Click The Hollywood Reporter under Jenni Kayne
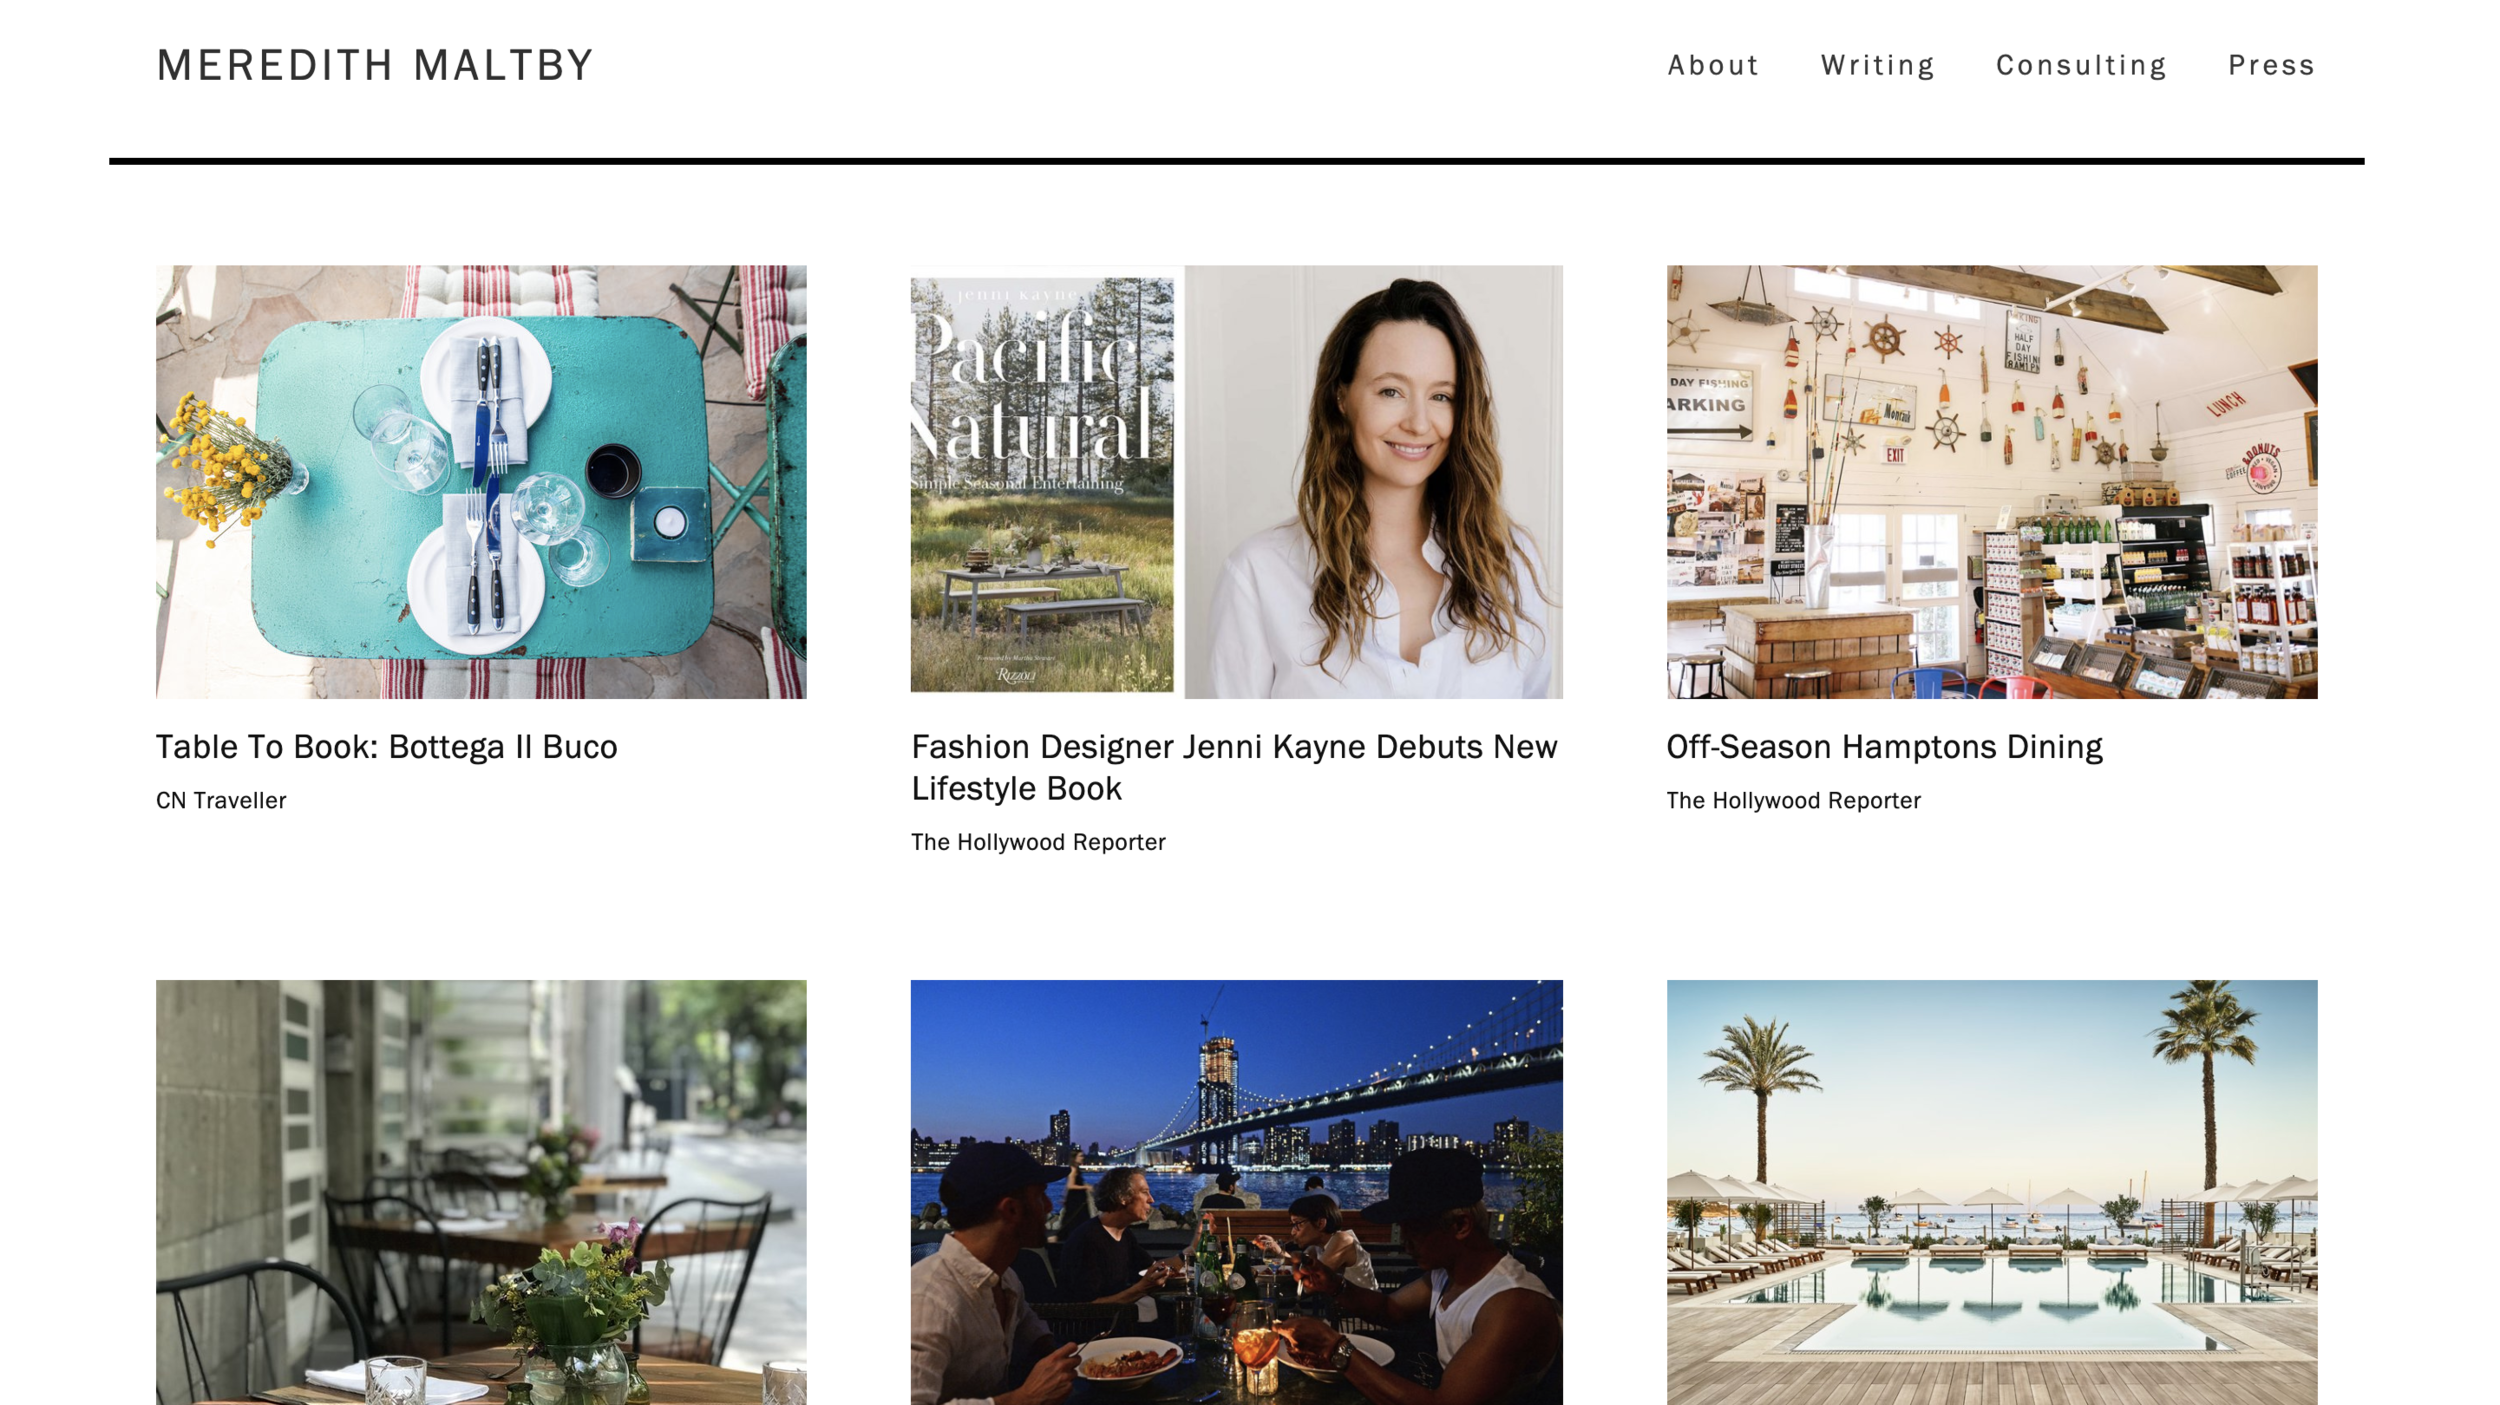The height and width of the screenshot is (1405, 2500). point(1038,842)
